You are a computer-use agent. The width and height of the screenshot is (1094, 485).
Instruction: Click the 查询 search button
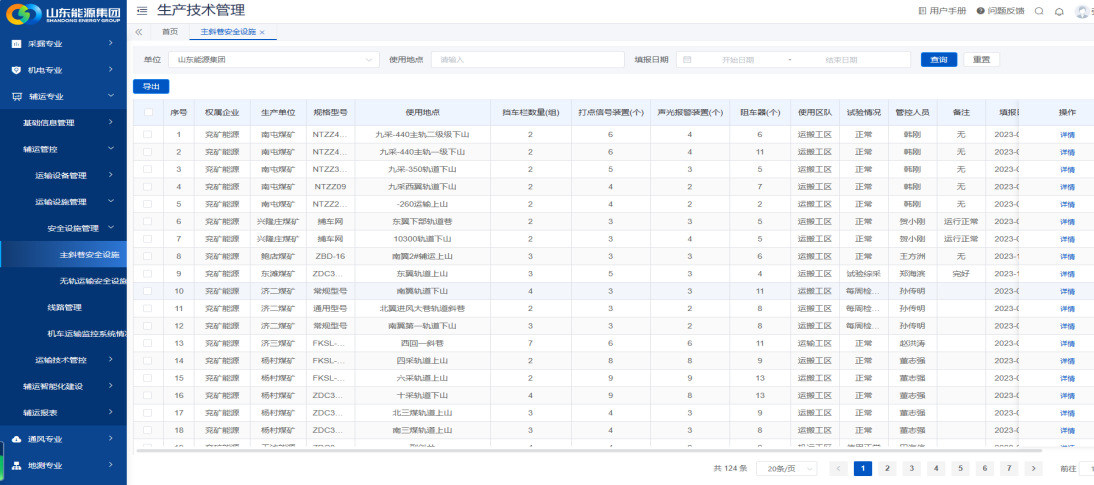pos(939,60)
